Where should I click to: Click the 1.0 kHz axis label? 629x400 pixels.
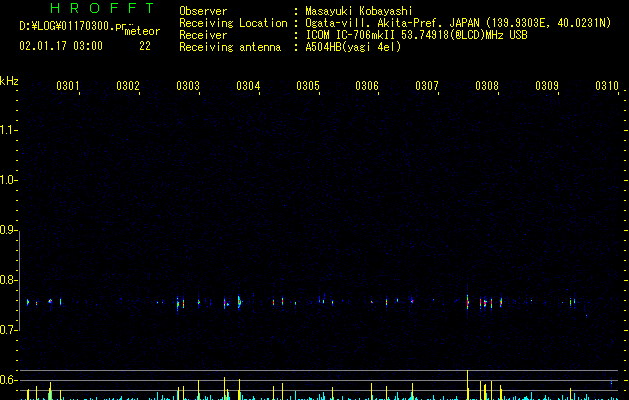8,180
